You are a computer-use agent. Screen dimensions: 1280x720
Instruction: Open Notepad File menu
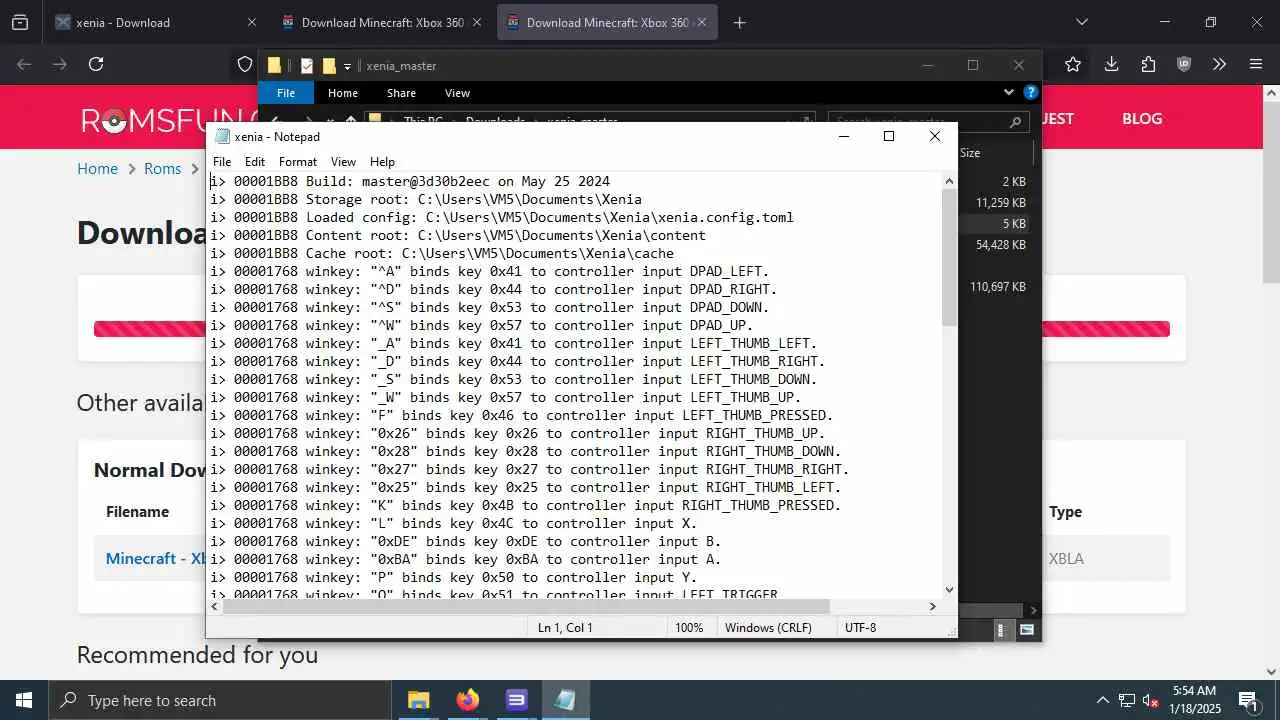(222, 161)
